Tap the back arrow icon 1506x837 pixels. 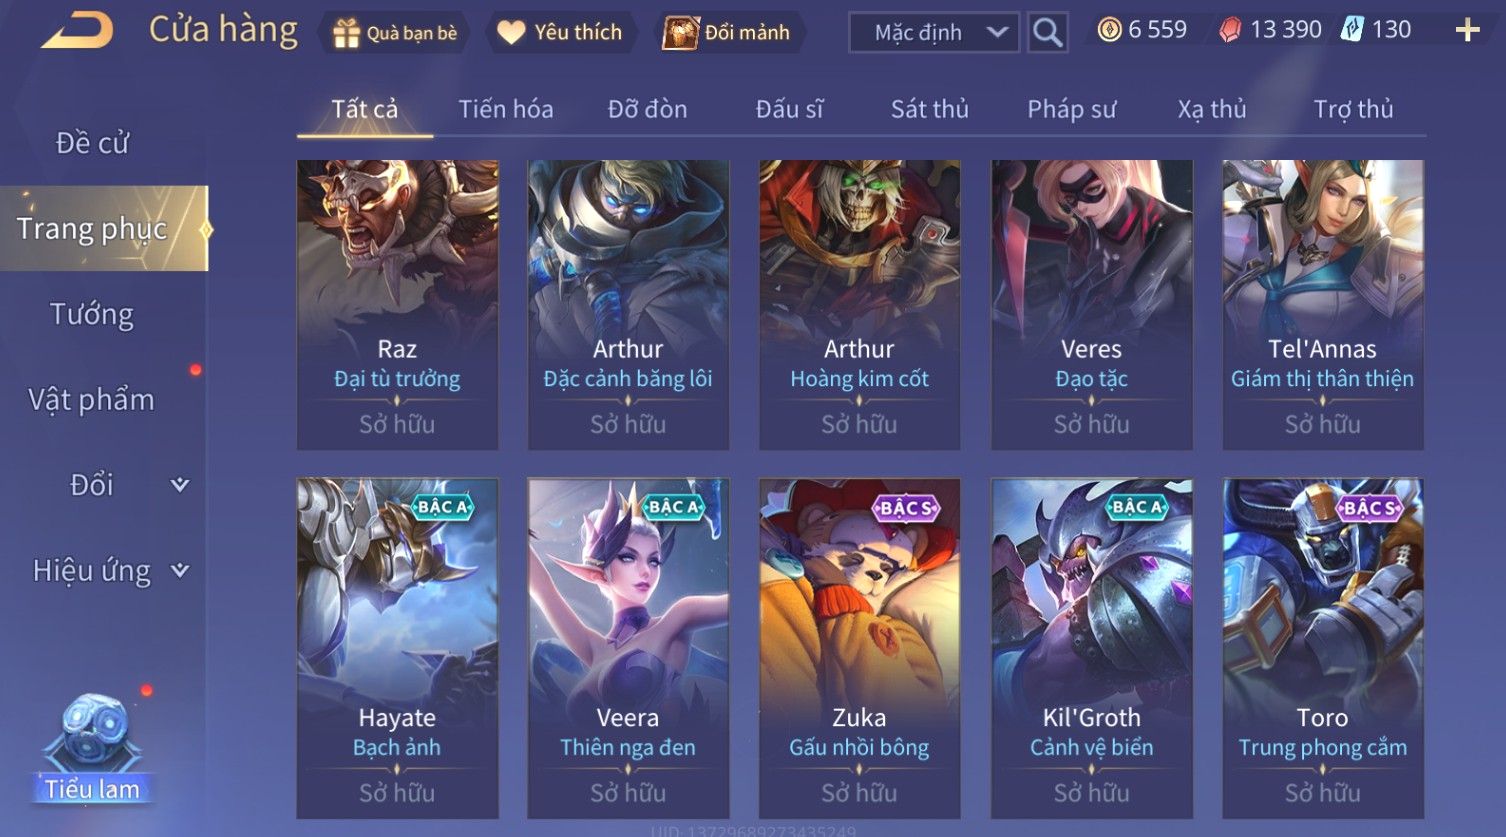click(77, 31)
